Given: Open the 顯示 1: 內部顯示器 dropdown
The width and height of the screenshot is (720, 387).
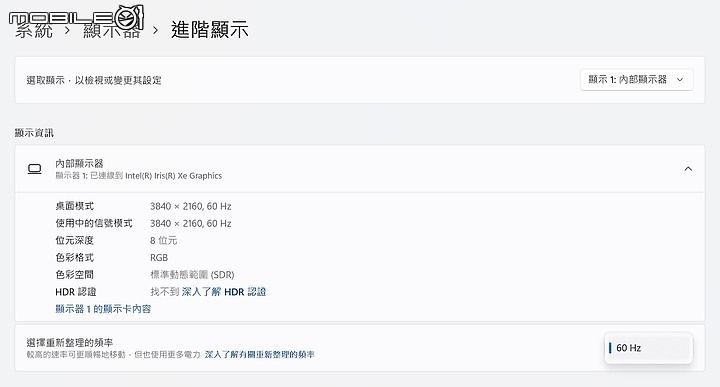Looking at the screenshot, I should pyautogui.click(x=636, y=80).
